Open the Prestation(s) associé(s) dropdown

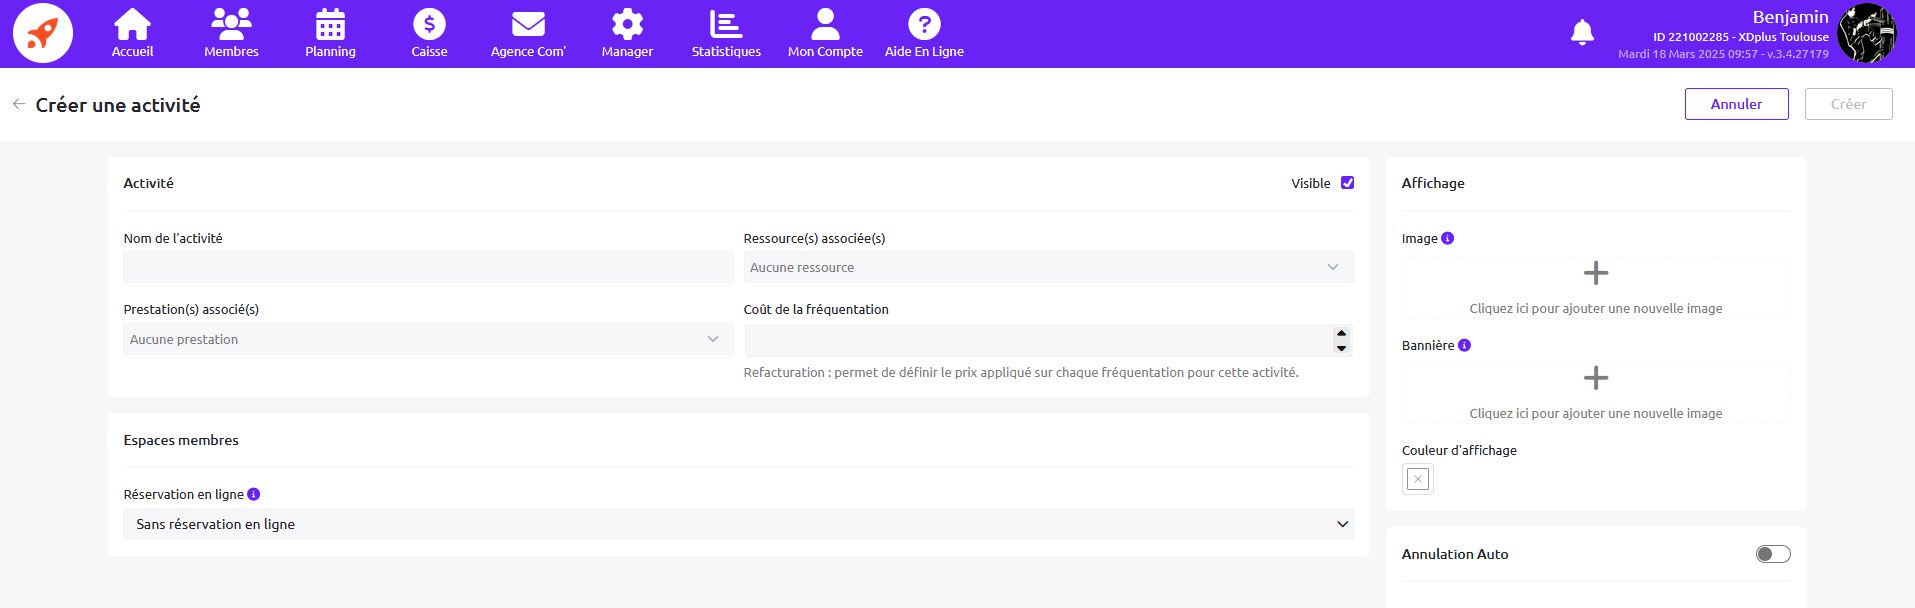(x=427, y=339)
